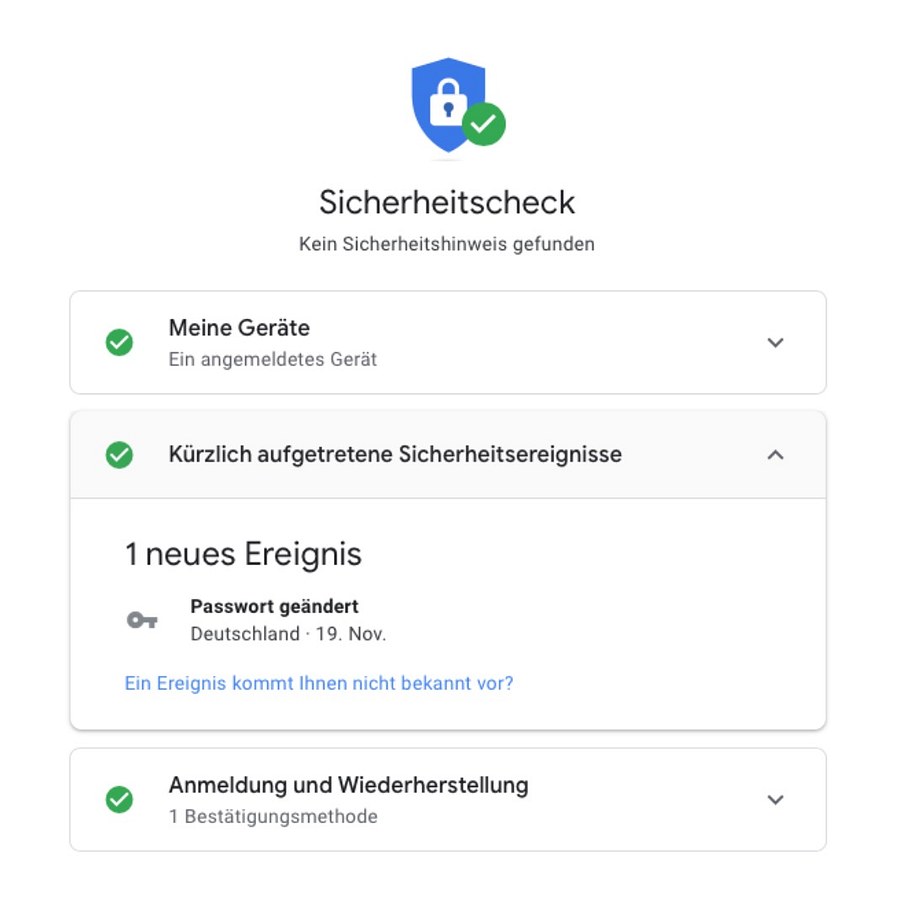Click the green check icon beside Kürzlich aufgetretene Sicherheitsereignisse
The image size is (910, 910).
[119, 455]
